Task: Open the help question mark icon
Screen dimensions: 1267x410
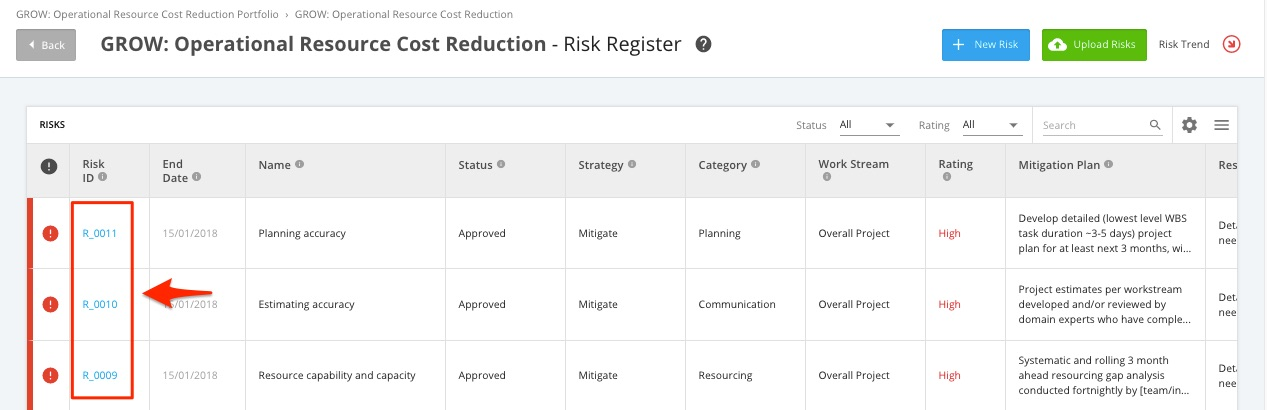Action: coord(704,45)
